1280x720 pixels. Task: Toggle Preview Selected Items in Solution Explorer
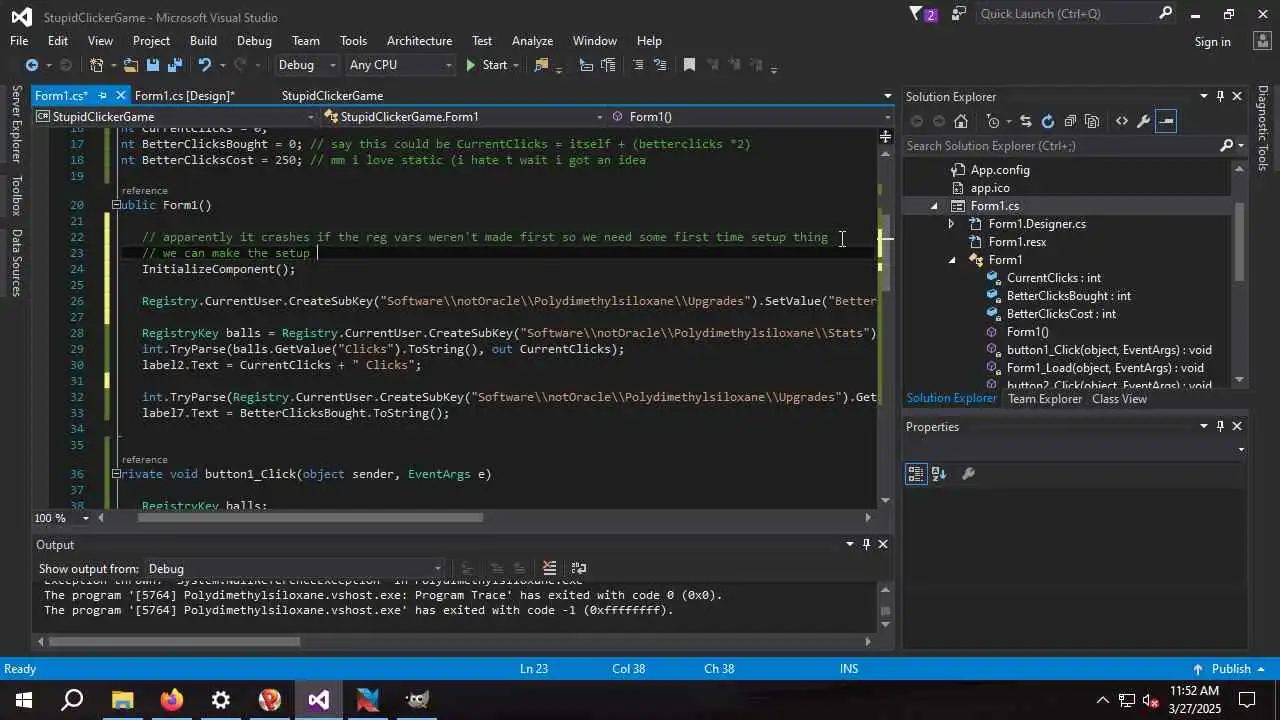click(x=1166, y=121)
